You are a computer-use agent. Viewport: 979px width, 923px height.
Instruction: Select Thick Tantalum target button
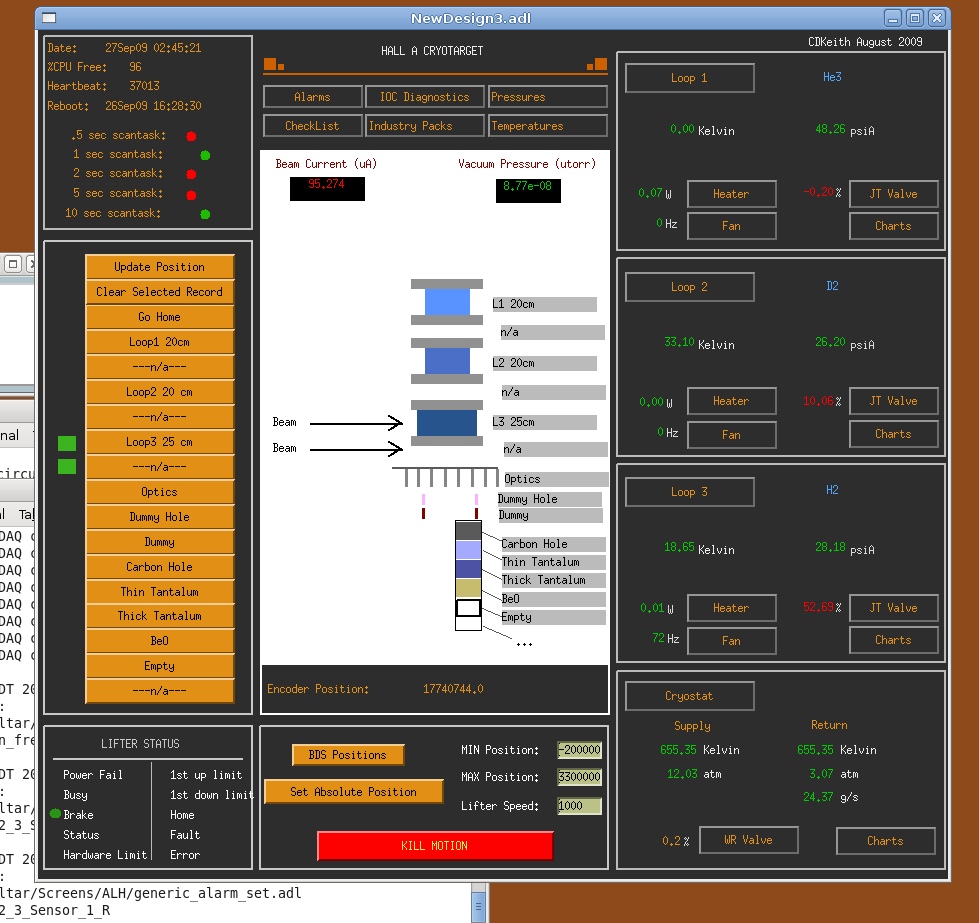point(160,616)
